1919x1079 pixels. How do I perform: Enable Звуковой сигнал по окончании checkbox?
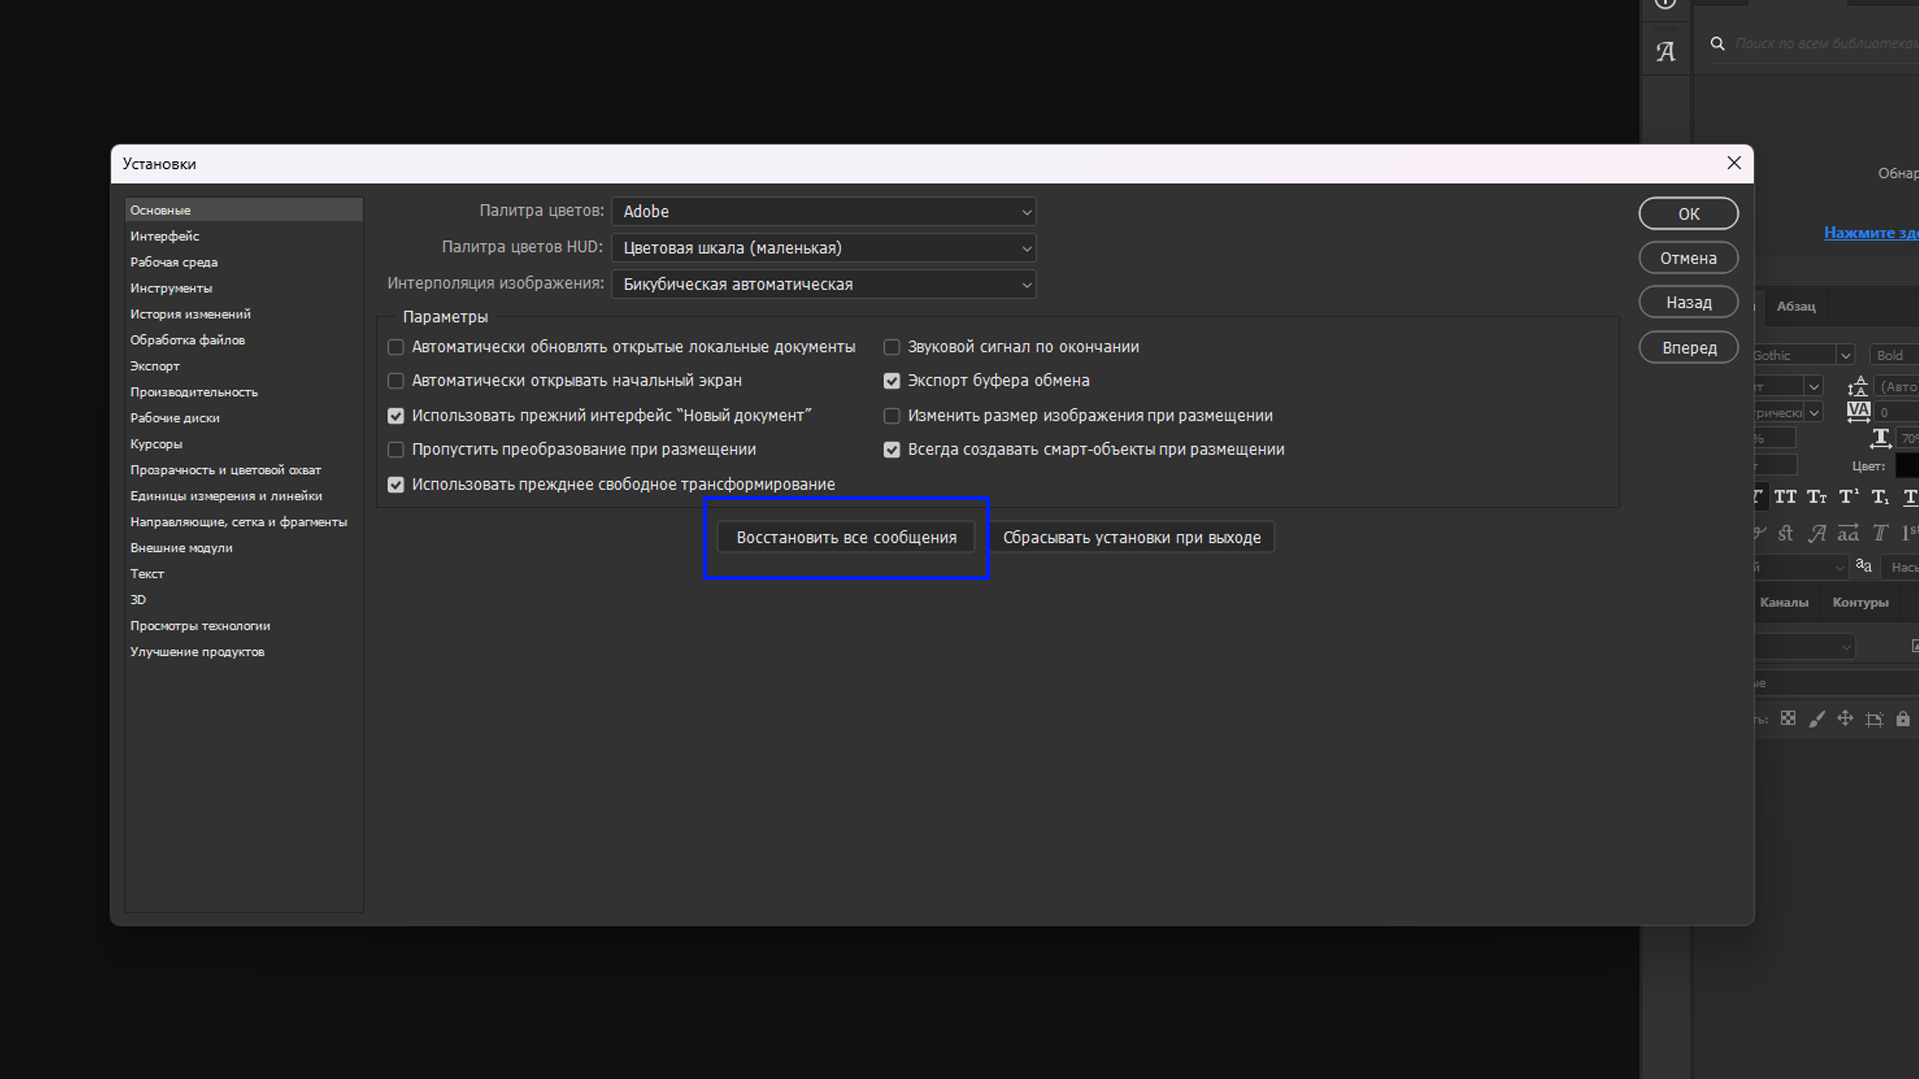tap(892, 347)
